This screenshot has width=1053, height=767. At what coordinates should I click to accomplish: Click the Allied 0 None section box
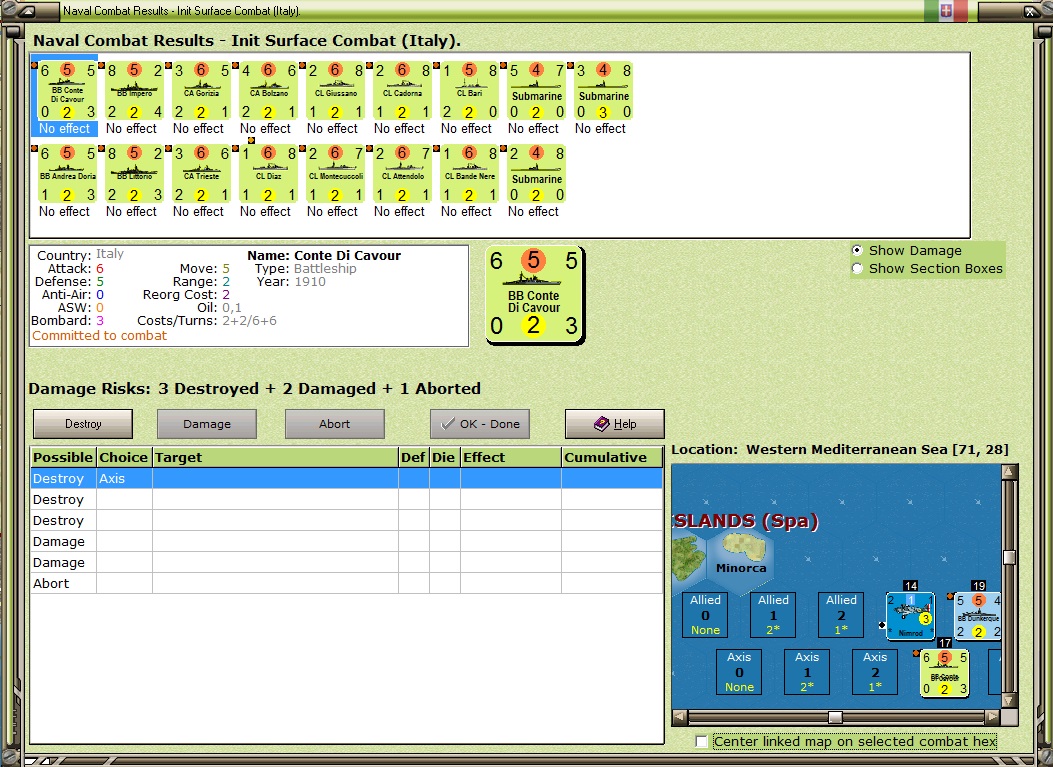tap(705, 615)
